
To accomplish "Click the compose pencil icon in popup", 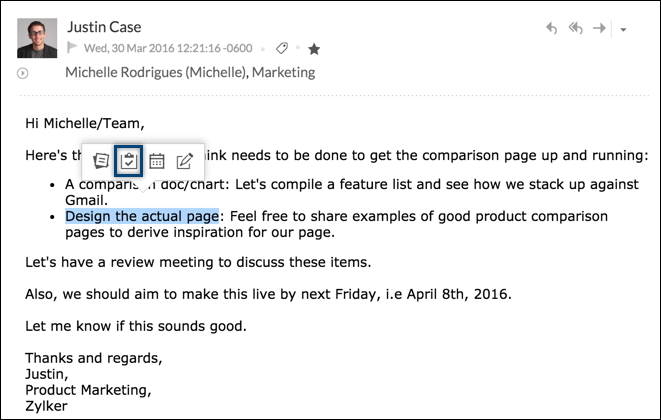I will click(x=184, y=161).
